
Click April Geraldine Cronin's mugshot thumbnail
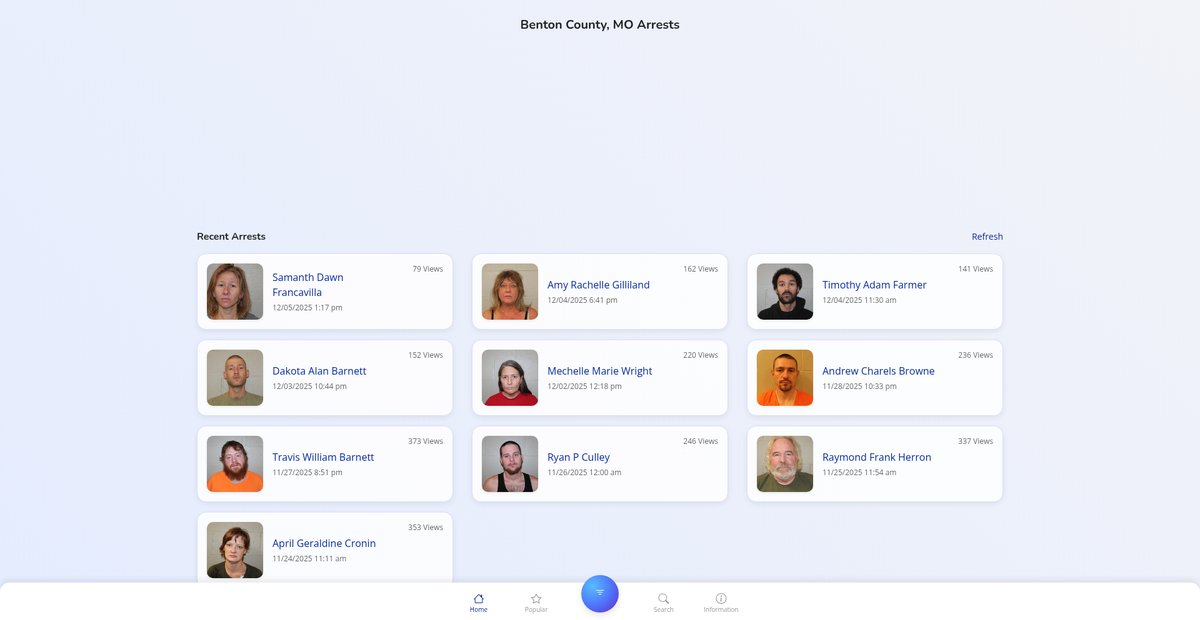(x=235, y=550)
